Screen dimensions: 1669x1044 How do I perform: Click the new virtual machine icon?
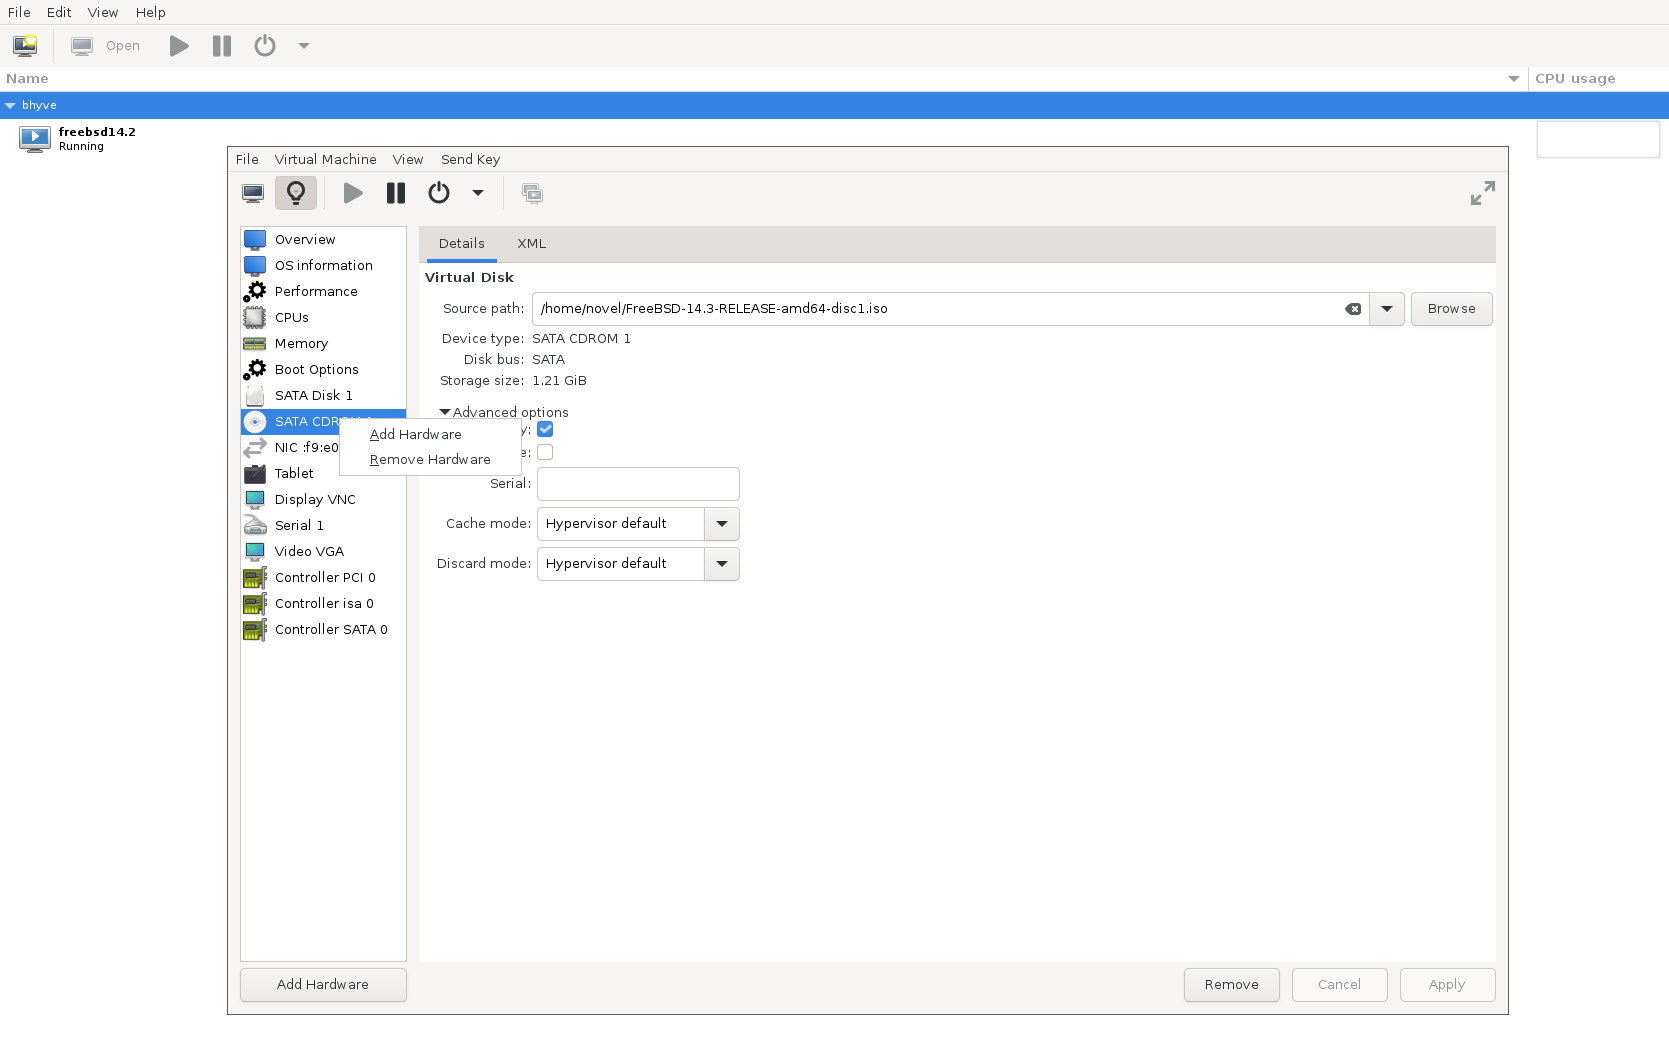coord(25,46)
